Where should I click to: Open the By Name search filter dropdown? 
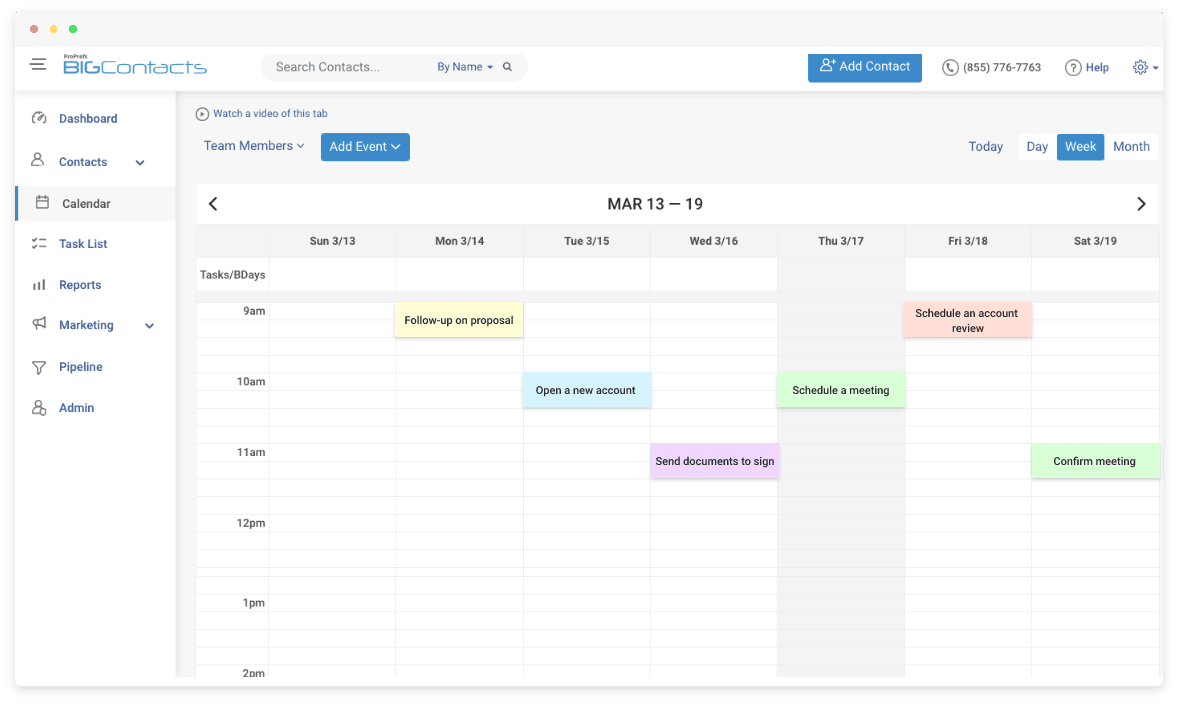pyautogui.click(x=463, y=66)
